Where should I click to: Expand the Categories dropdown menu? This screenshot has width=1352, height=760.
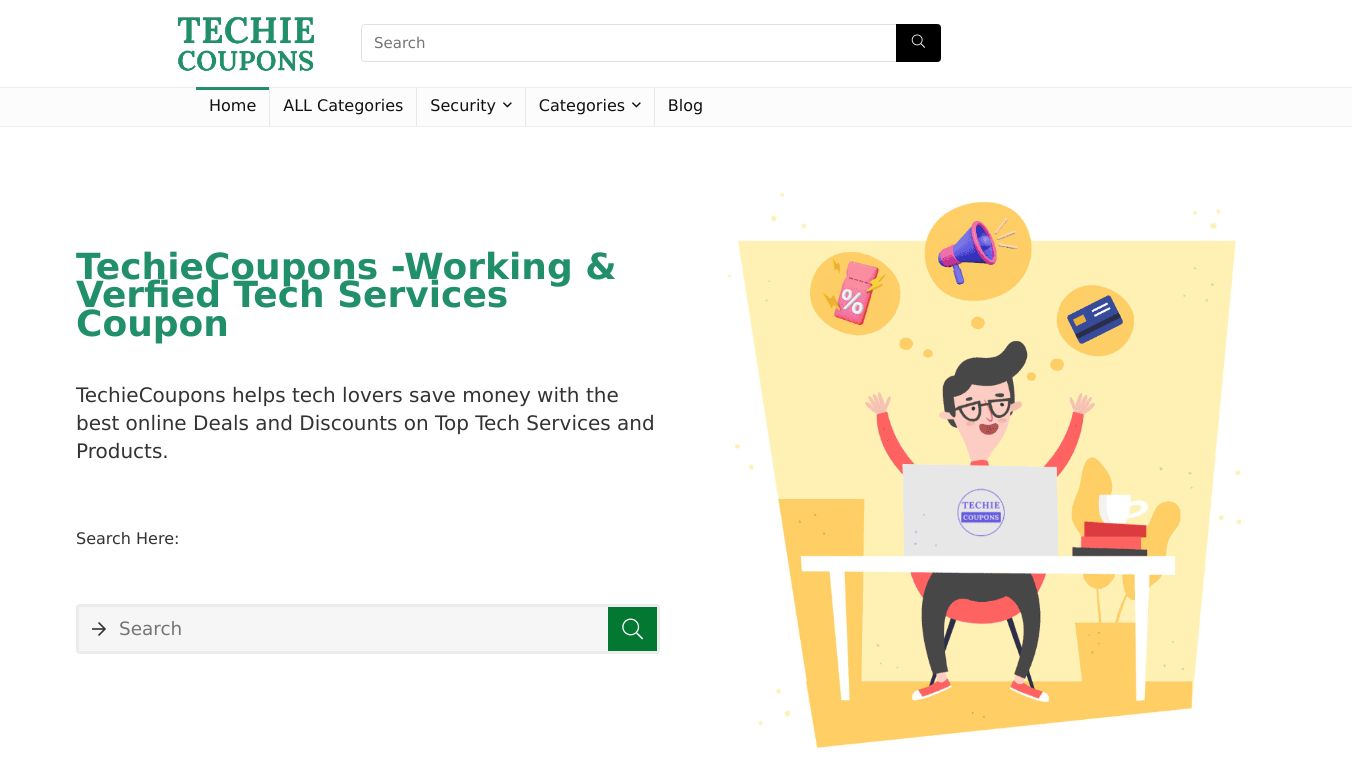click(x=590, y=106)
